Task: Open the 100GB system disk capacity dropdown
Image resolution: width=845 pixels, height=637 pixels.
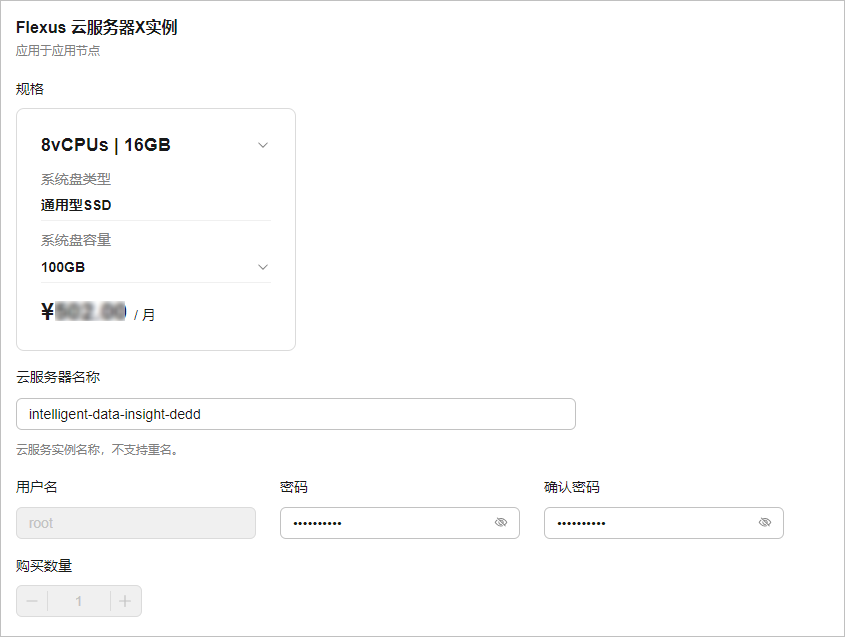Action: (155, 267)
